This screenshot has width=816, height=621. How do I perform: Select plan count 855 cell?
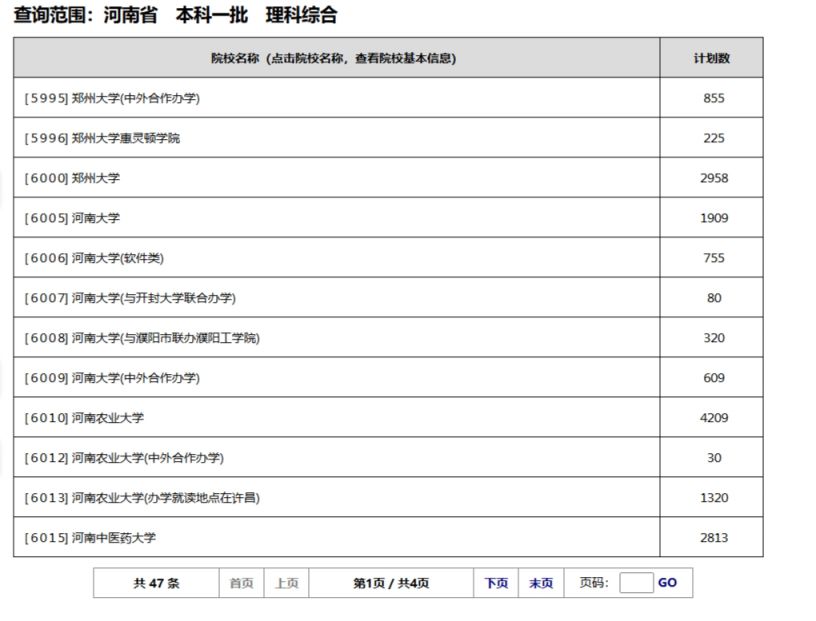713,98
